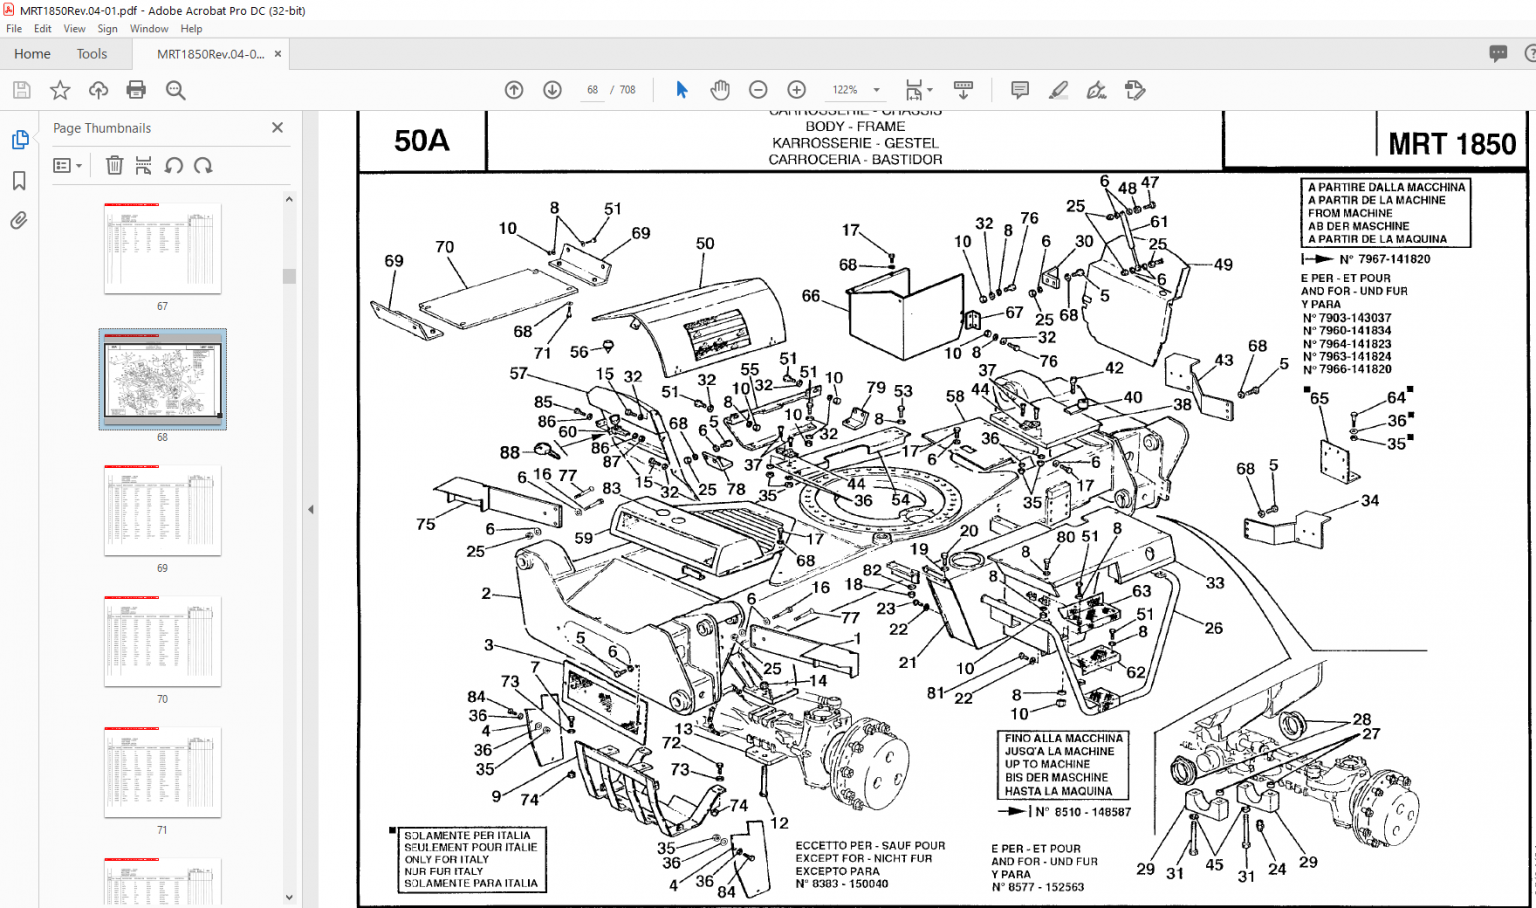
Task: Click the Save file icon
Action: point(21,90)
